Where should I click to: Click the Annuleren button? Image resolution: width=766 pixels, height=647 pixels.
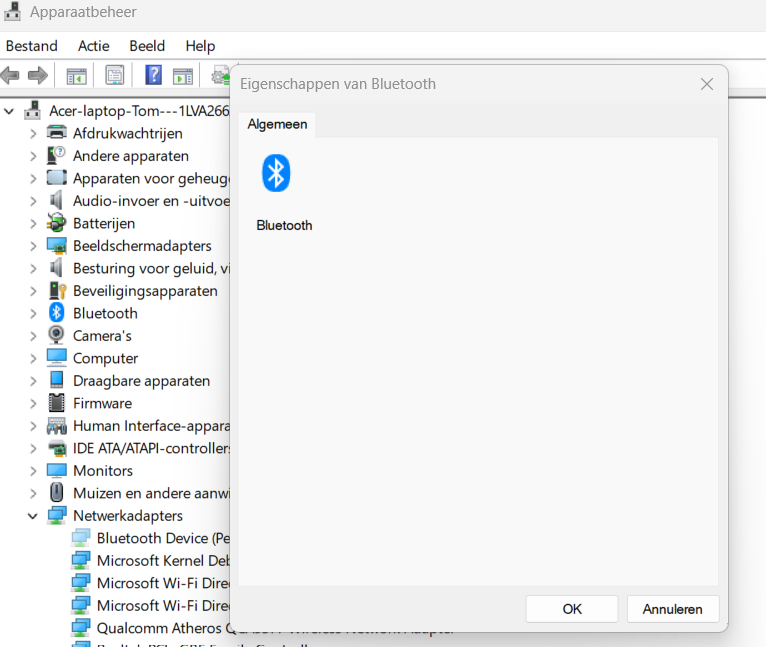click(x=672, y=608)
